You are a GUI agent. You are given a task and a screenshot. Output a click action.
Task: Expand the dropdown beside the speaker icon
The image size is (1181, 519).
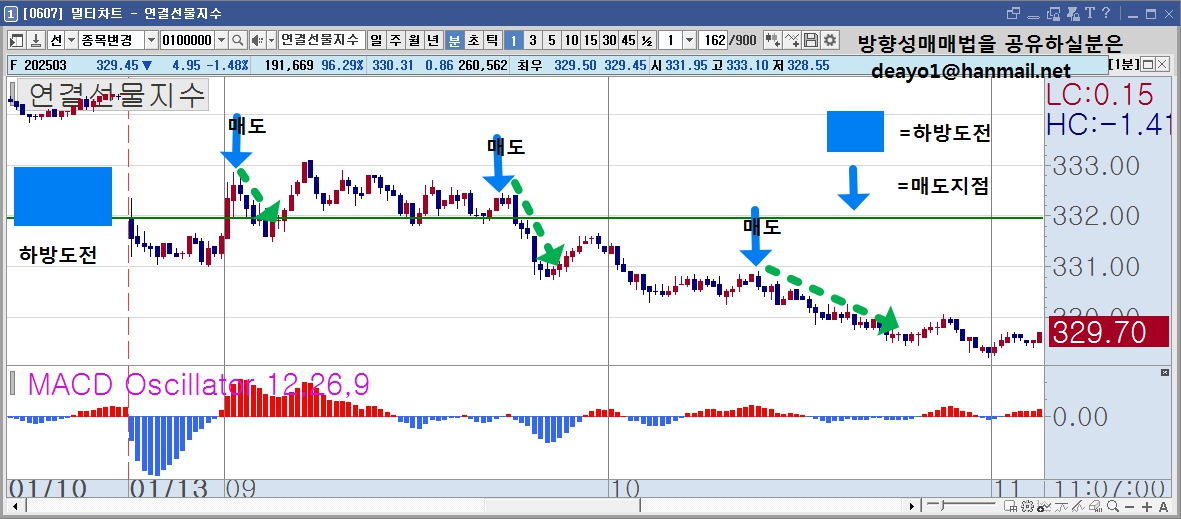[x=272, y=40]
